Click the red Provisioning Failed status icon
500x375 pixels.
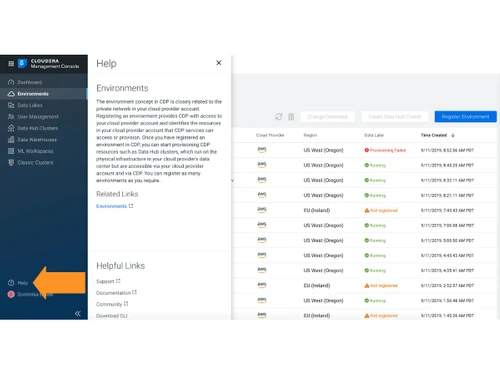(x=367, y=150)
